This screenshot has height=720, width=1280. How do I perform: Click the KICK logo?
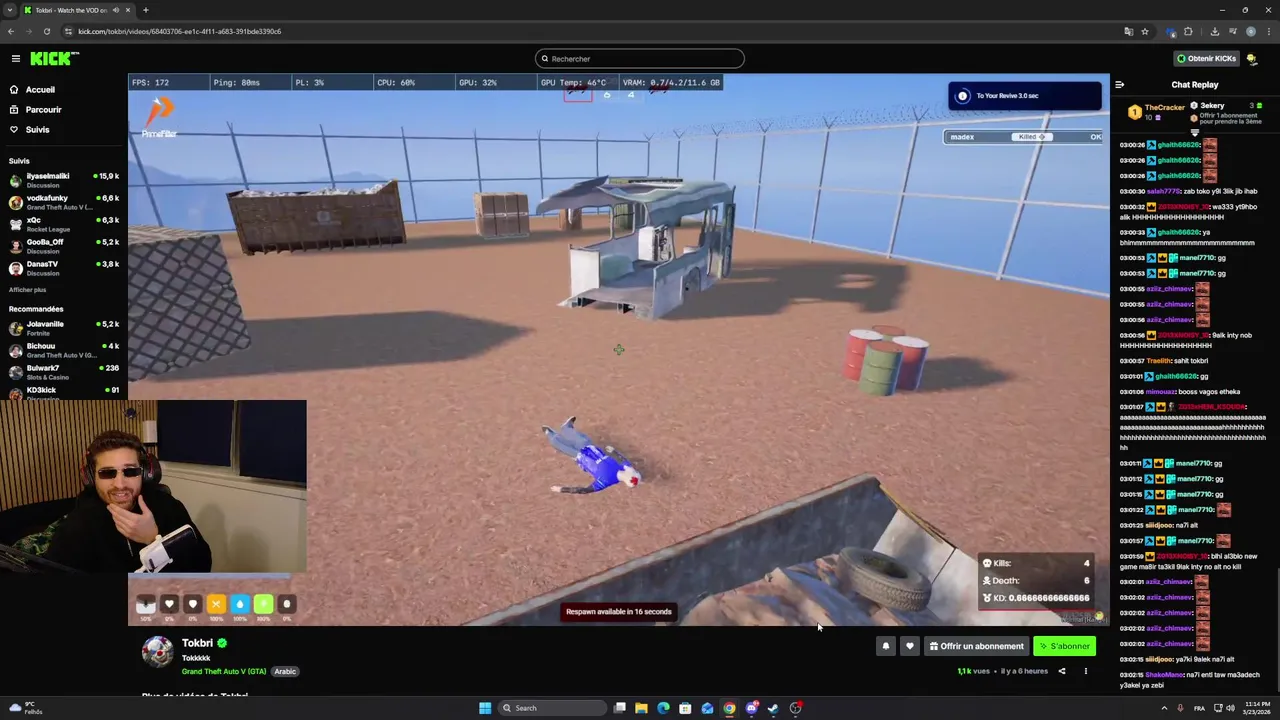tap(54, 59)
